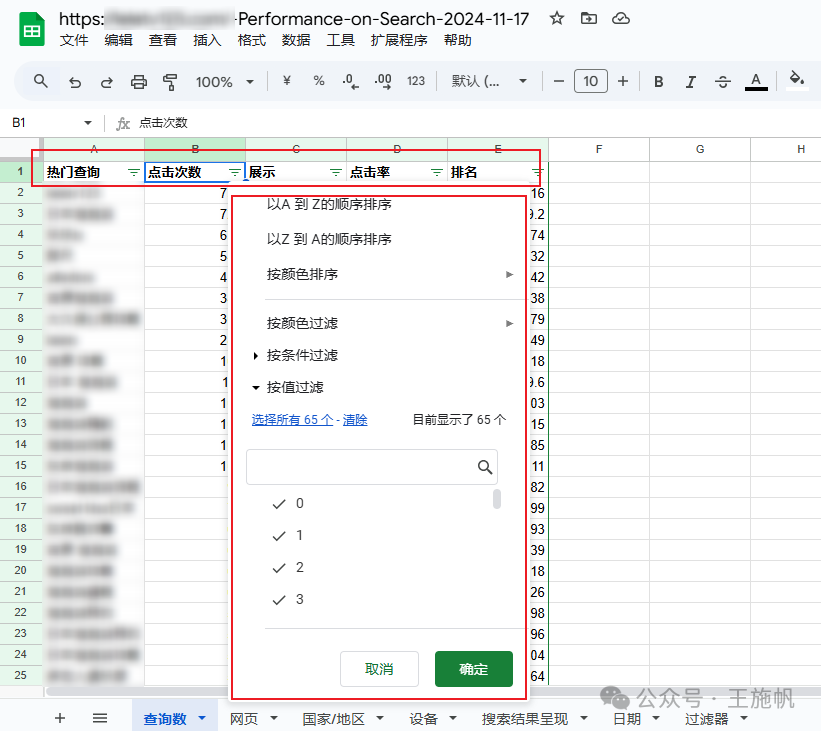821x731 pixels.
Task: Open the name box dropdown arrow
Action: click(x=87, y=123)
